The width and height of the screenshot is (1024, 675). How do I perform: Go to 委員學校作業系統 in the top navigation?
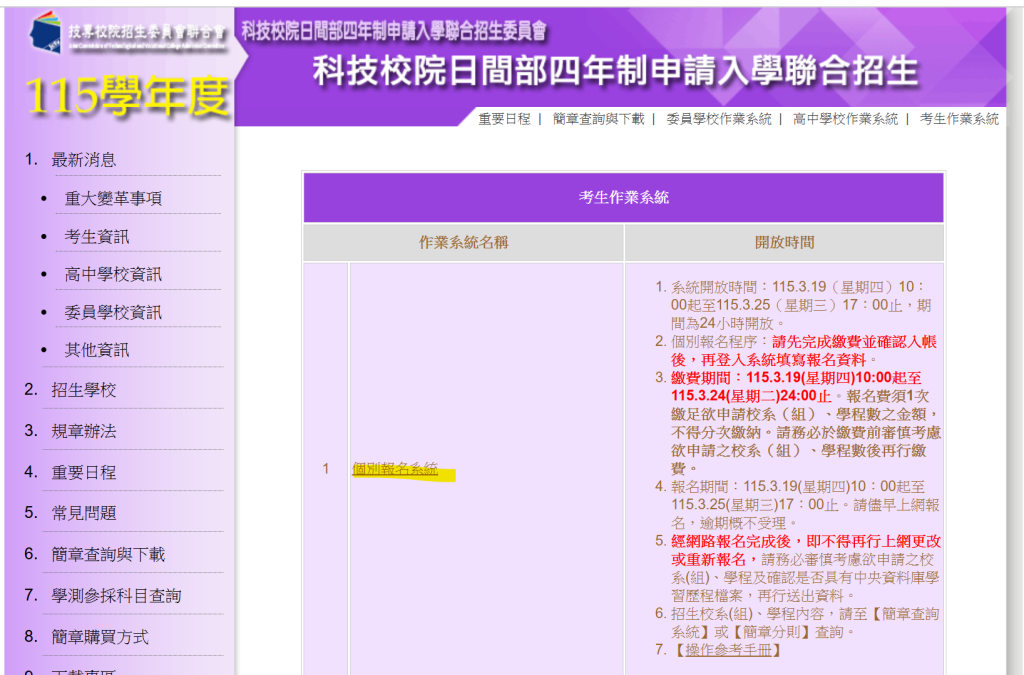click(x=718, y=119)
